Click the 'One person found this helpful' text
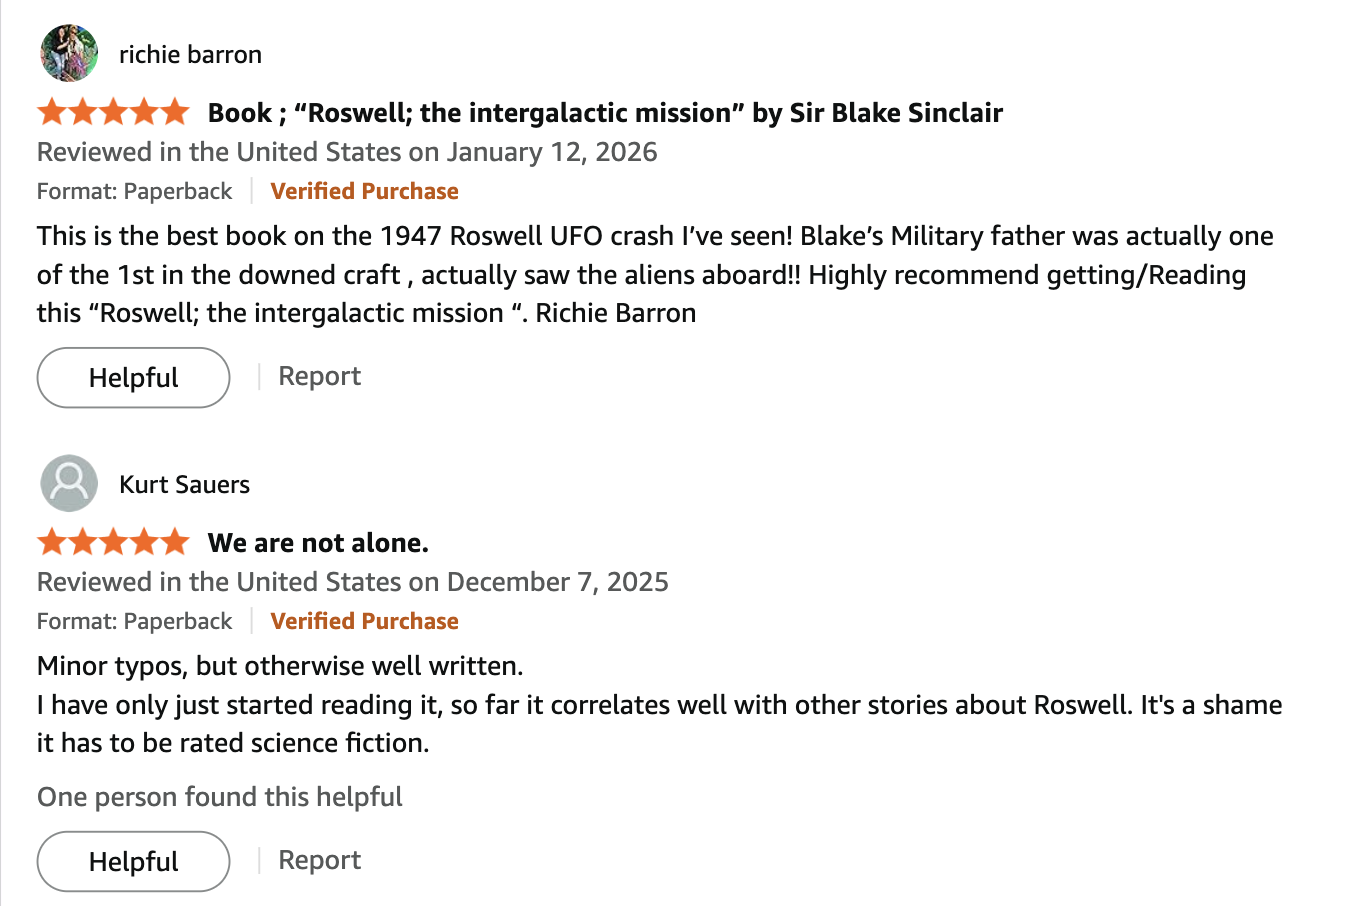1352x906 pixels. click(219, 797)
